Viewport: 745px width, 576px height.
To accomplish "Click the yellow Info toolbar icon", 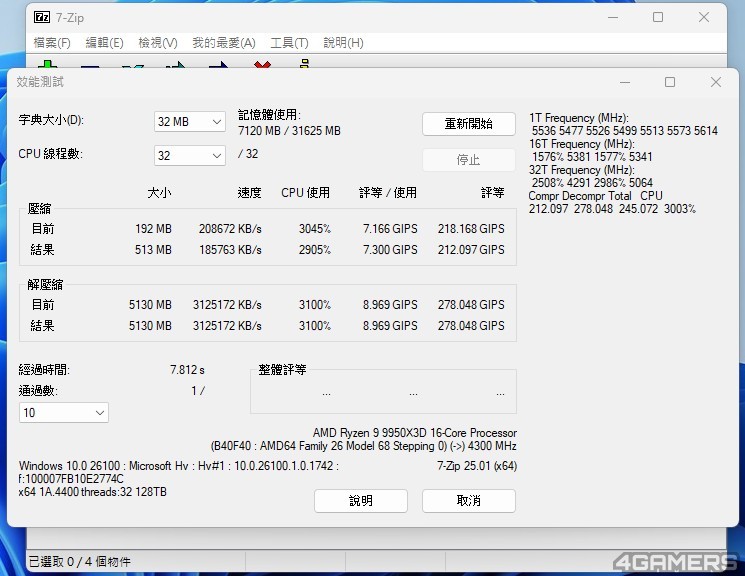I will pos(303,66).
